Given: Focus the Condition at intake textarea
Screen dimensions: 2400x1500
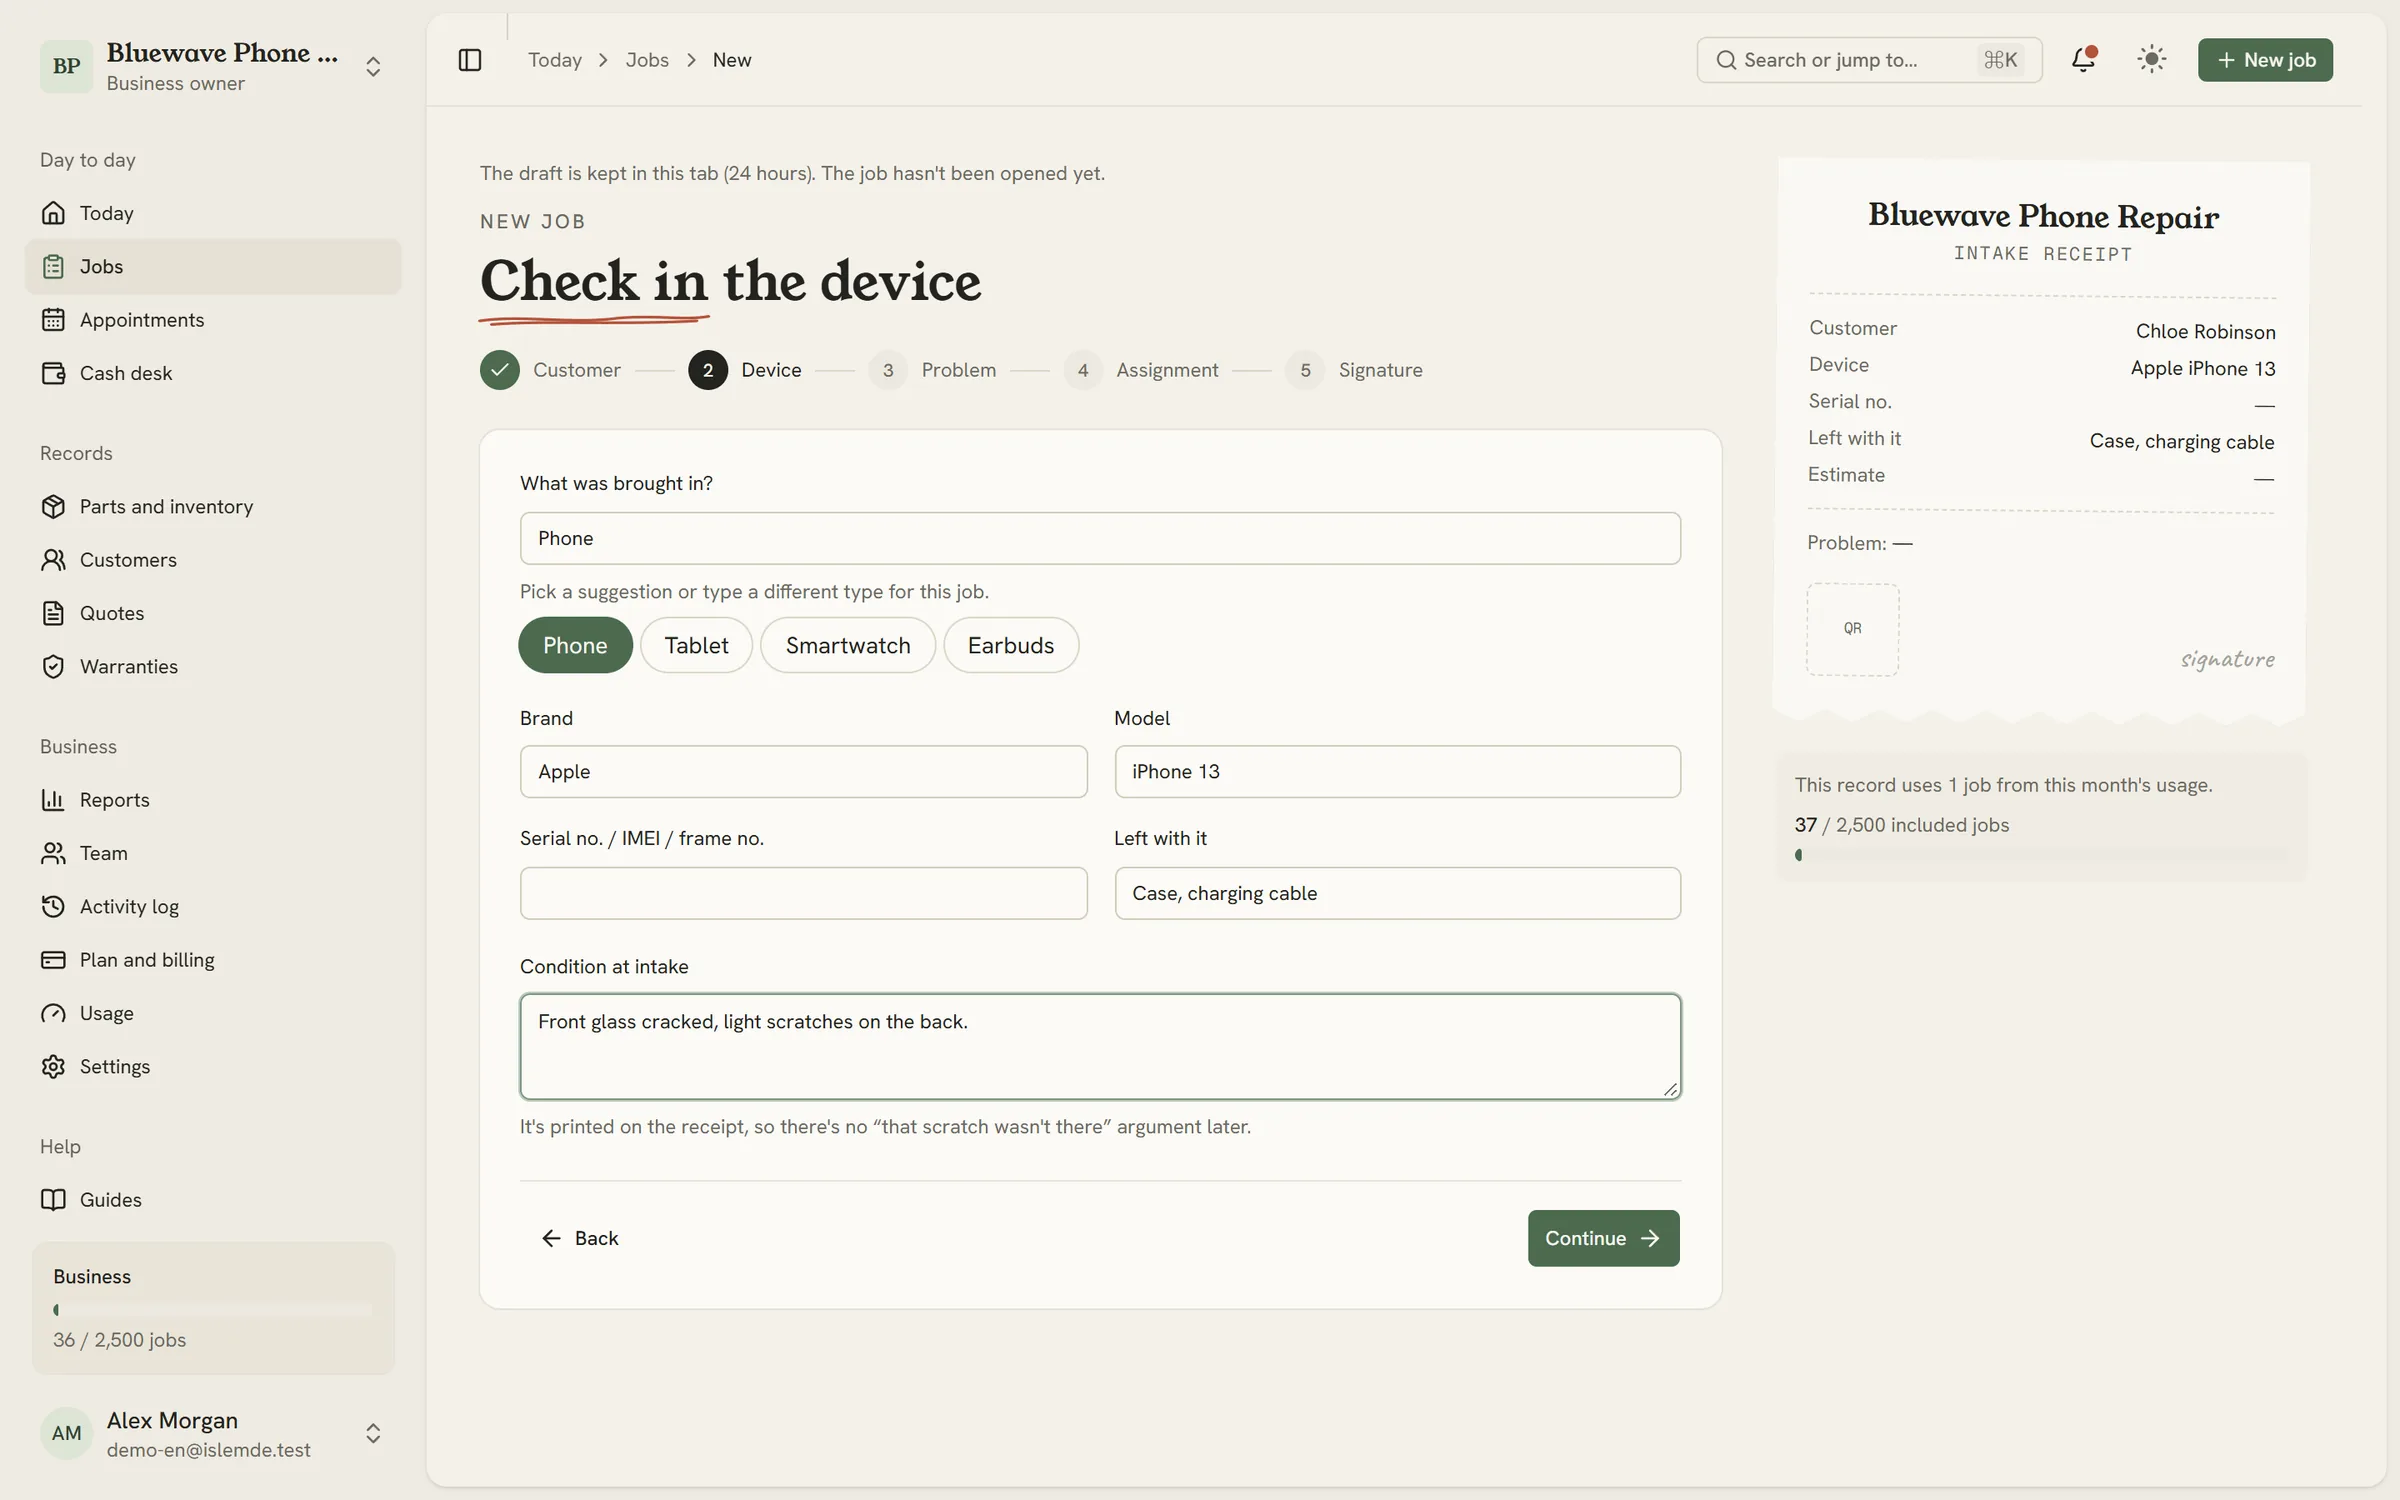Looking at the screenshot, I should tap(1100, 1046).
